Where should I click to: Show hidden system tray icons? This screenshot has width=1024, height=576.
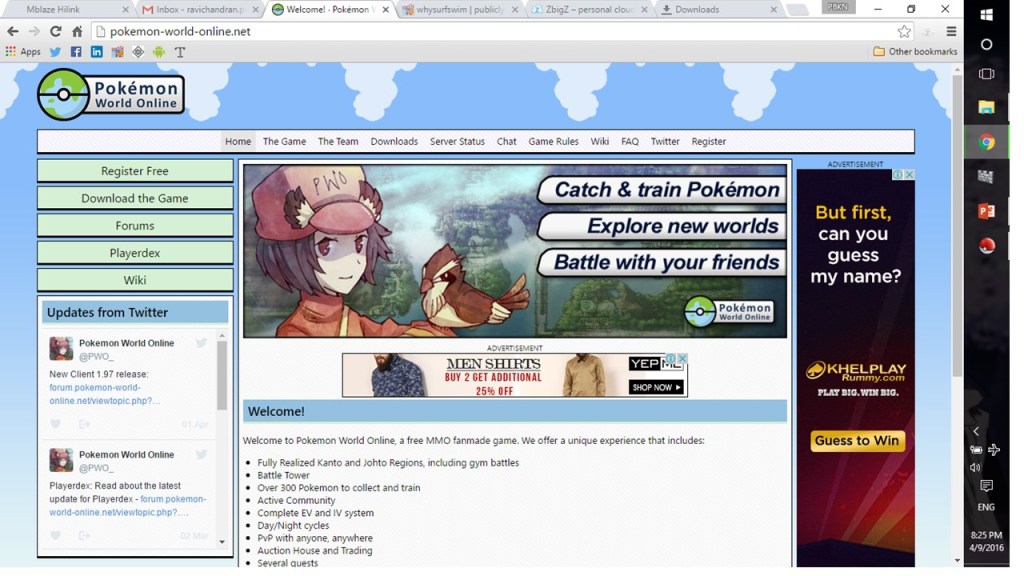976,432
